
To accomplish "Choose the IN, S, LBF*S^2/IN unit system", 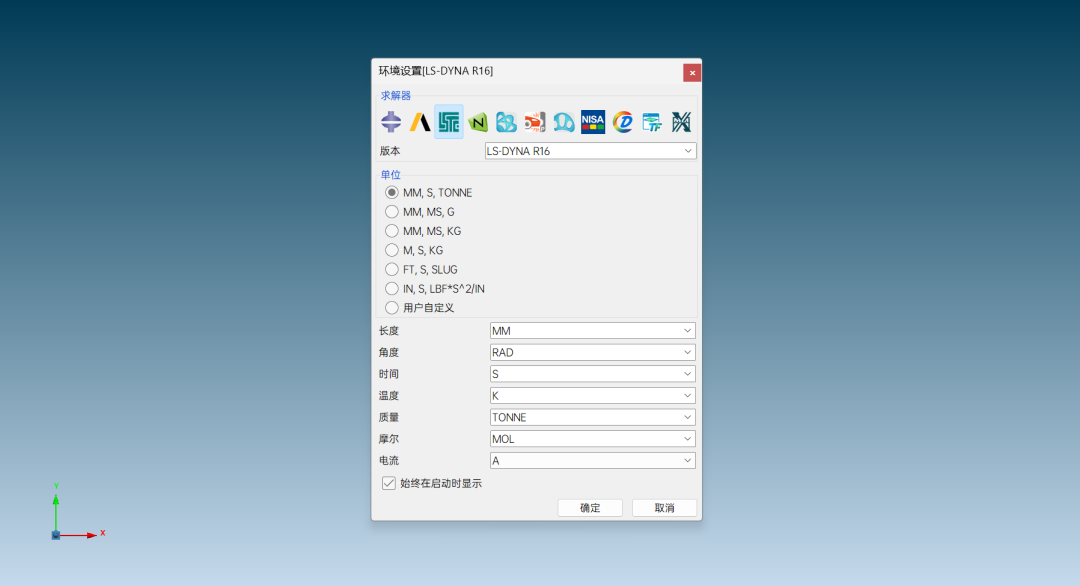I will (392, 289).
